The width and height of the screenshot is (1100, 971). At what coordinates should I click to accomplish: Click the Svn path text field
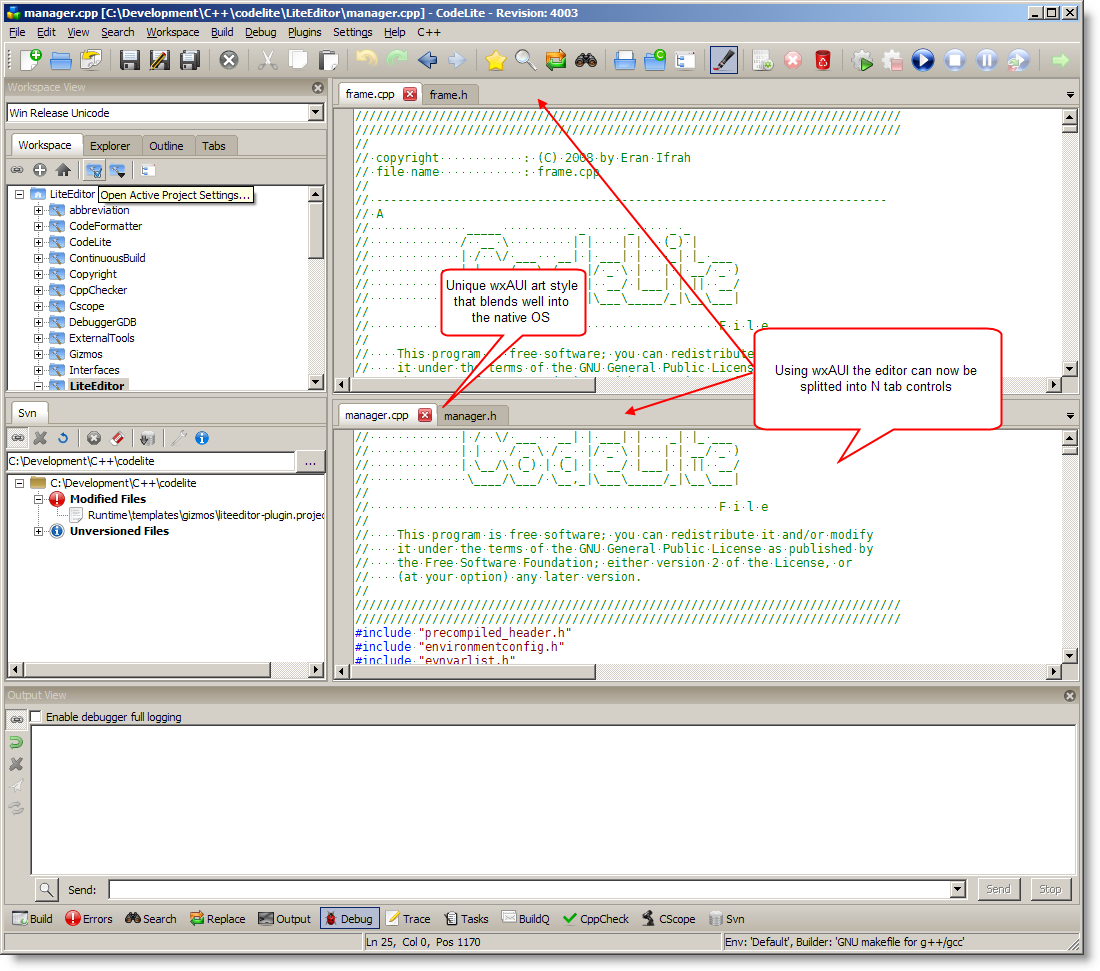151,462
